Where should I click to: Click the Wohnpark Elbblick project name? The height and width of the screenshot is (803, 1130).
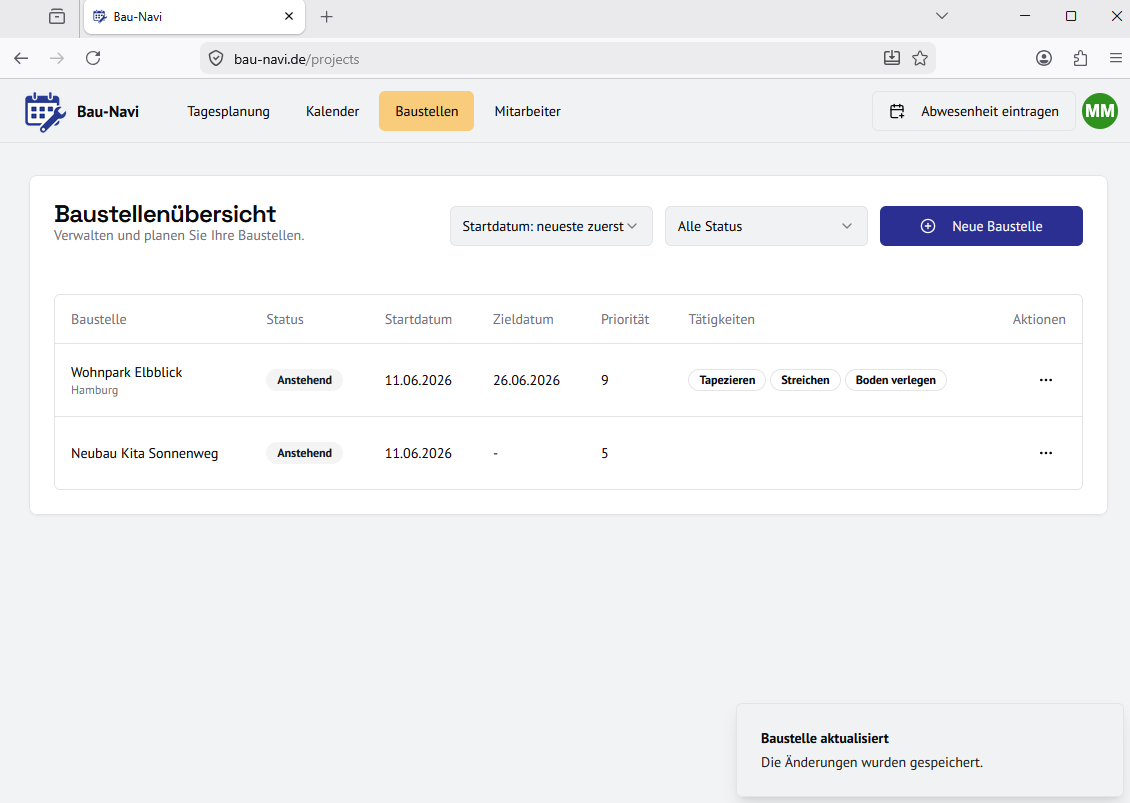pyautogui.click(x=127, y=372)
